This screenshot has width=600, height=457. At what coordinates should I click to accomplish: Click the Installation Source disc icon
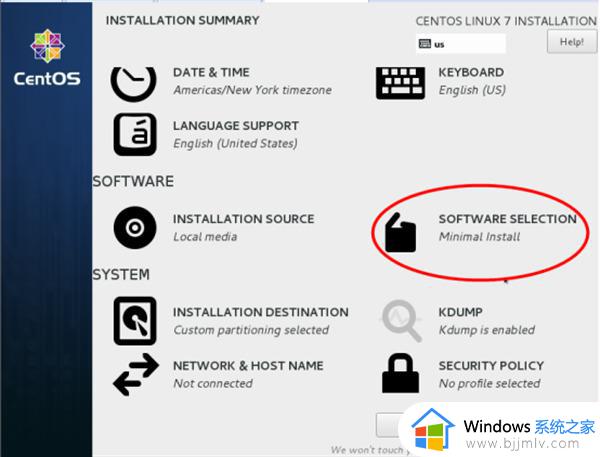point(134,228)
